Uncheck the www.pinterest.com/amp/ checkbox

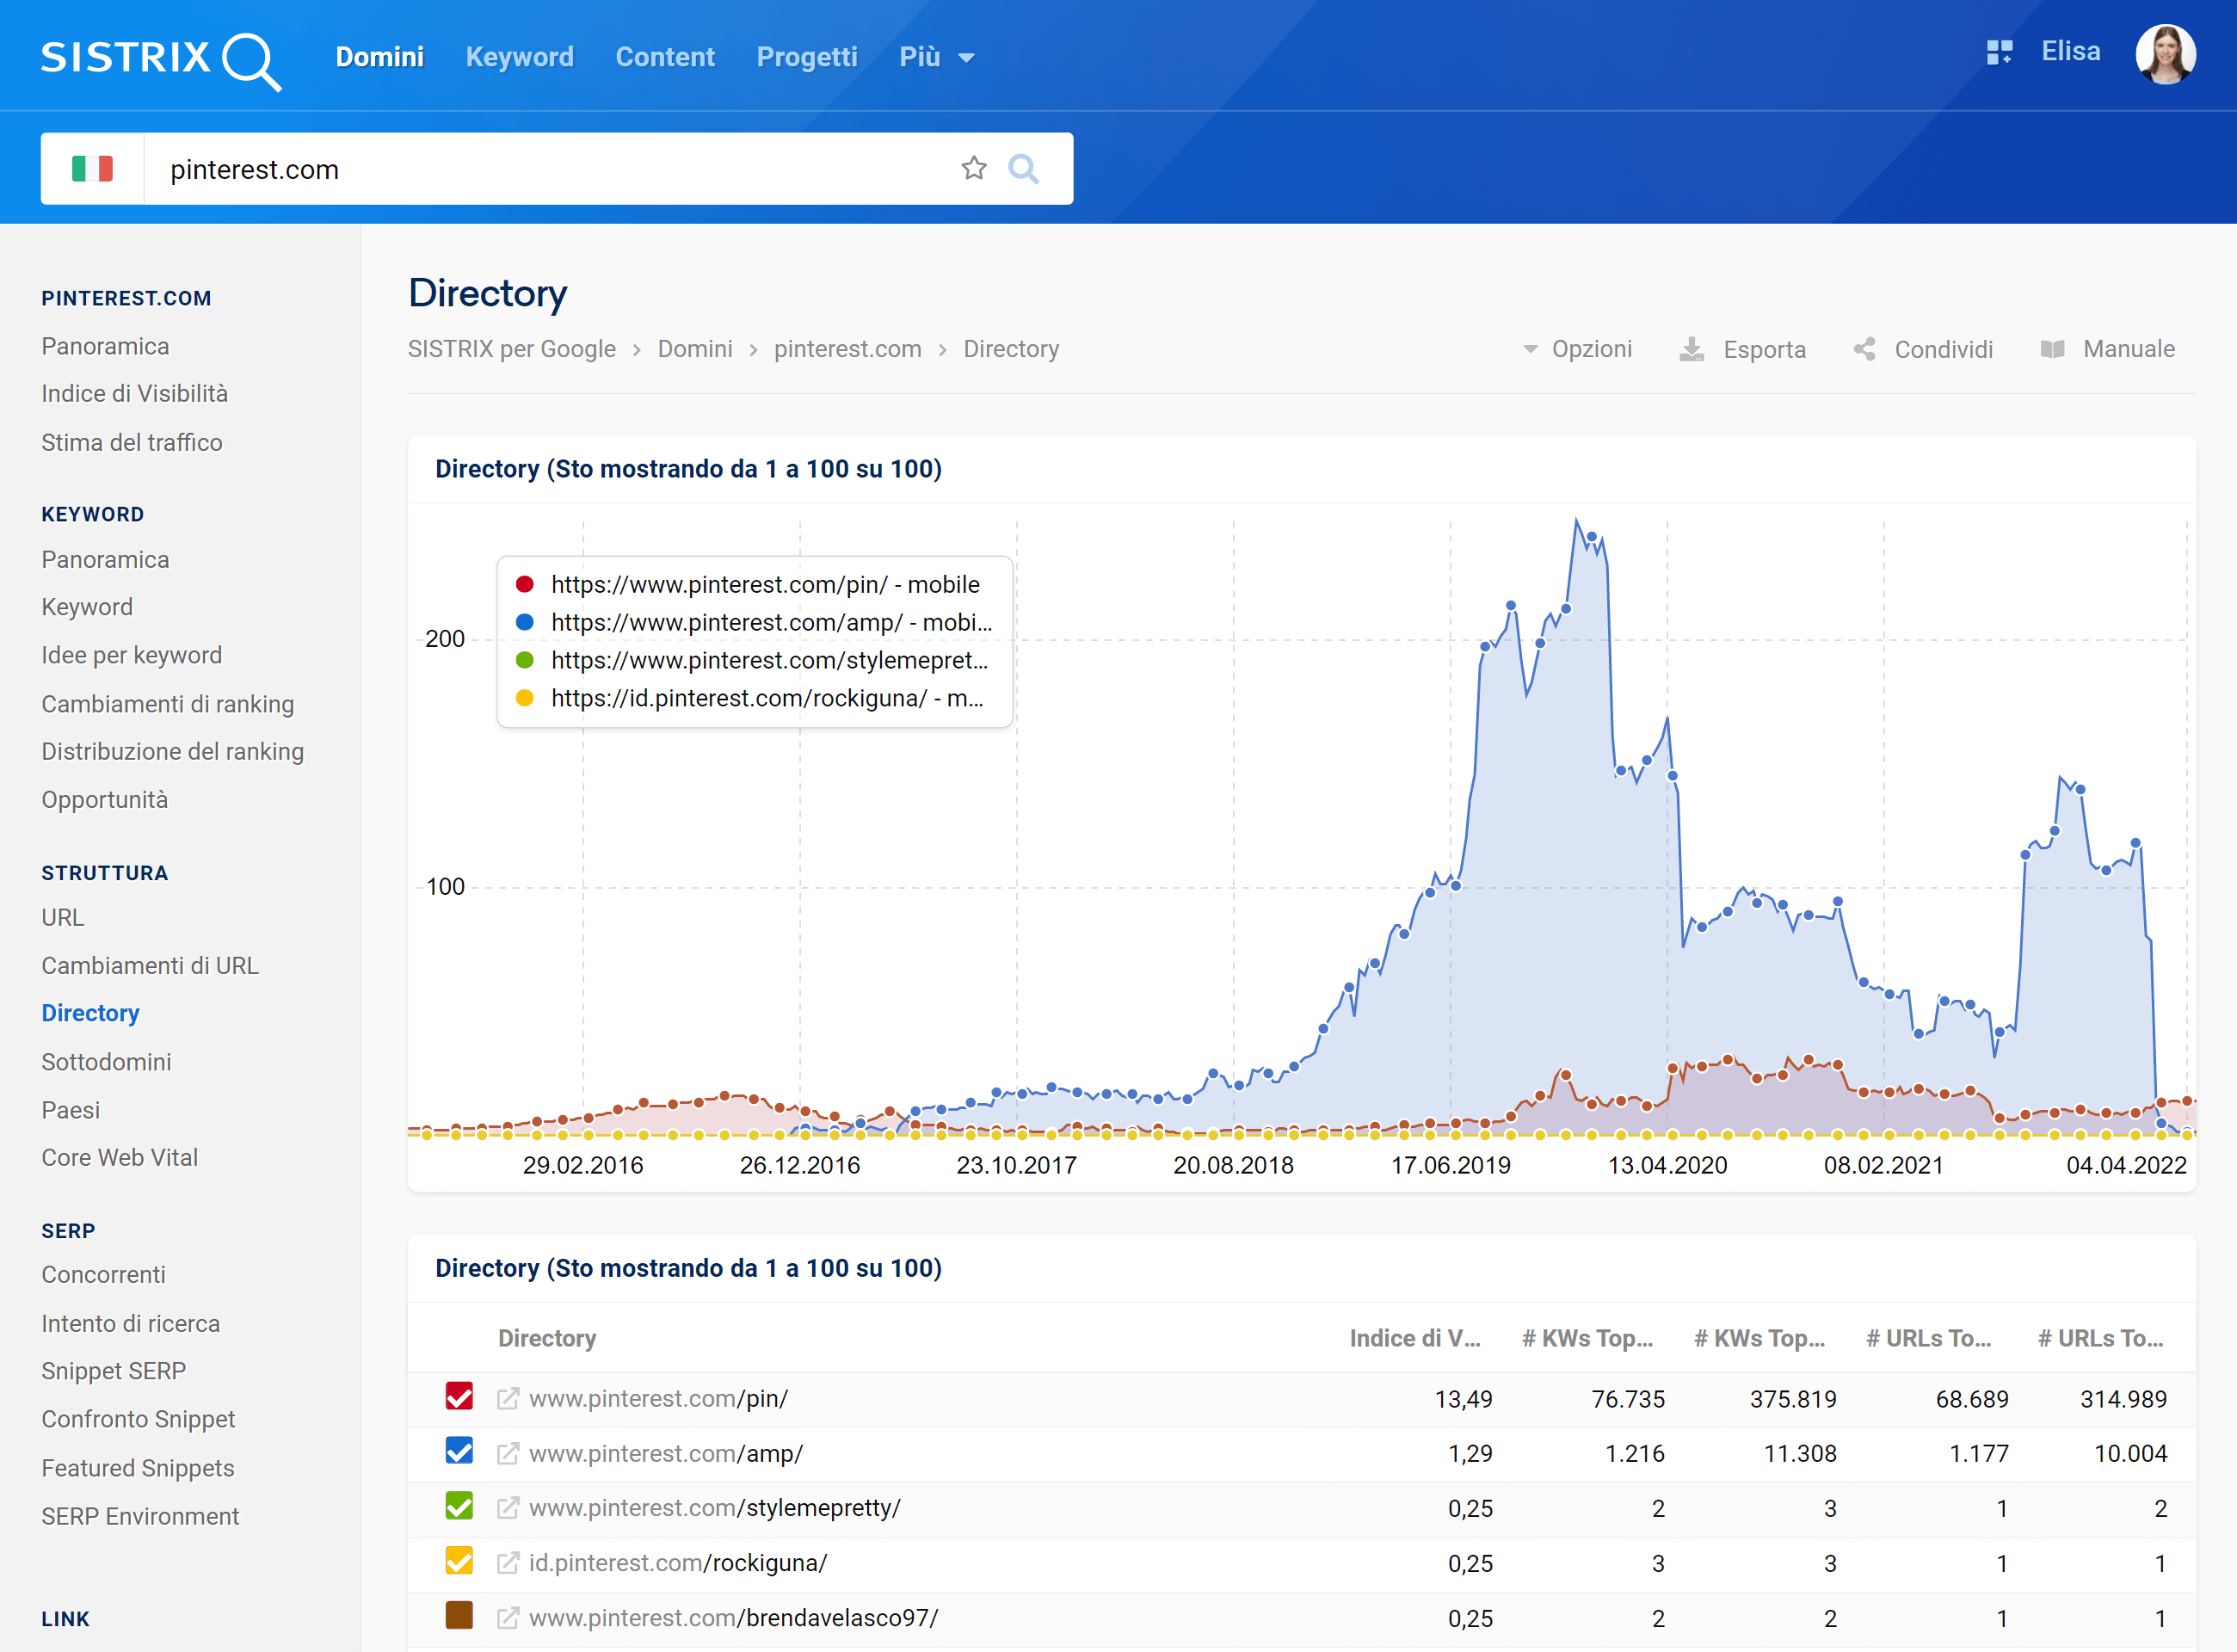[x=459, y=1451]
